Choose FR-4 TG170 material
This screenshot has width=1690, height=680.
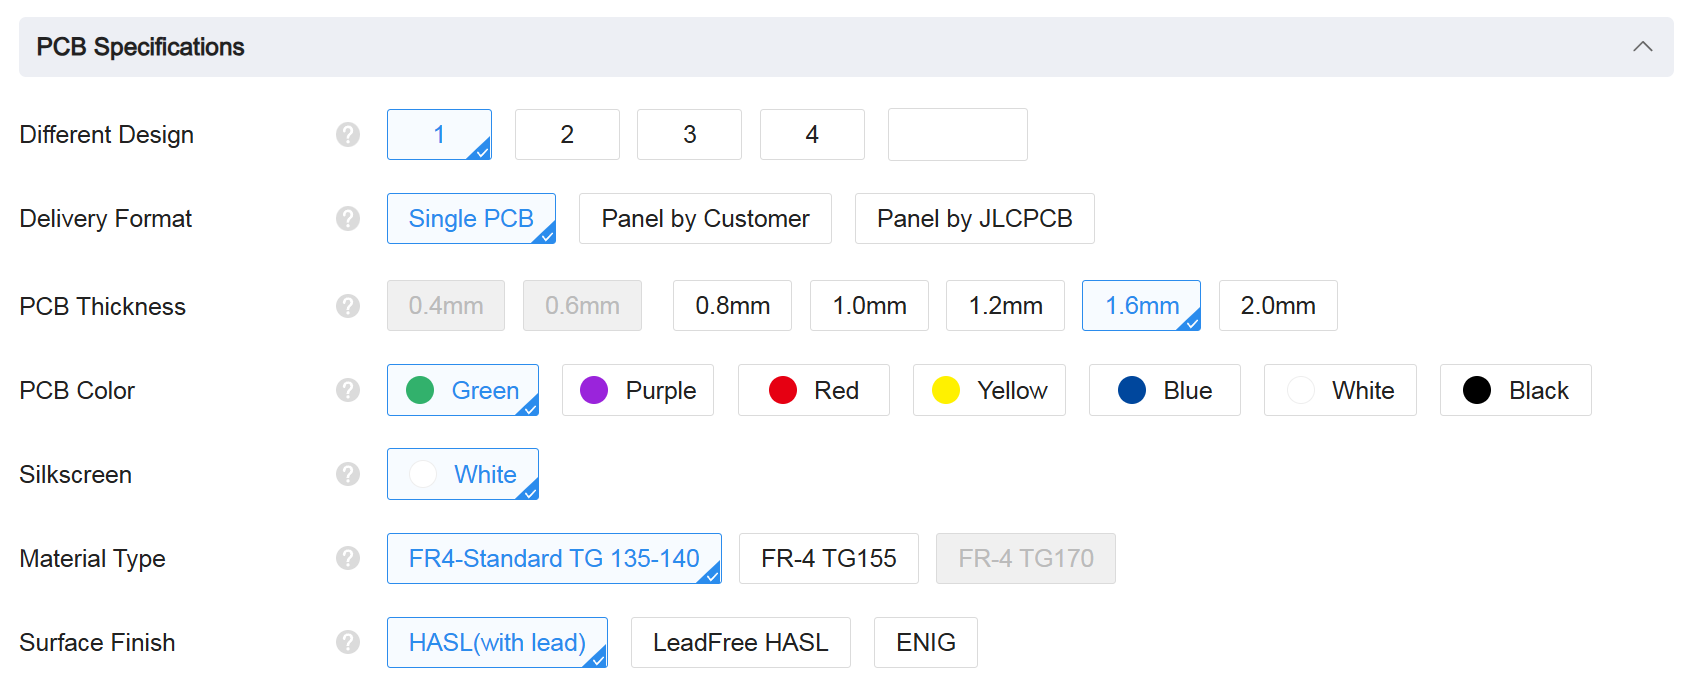click(1026, 558)
